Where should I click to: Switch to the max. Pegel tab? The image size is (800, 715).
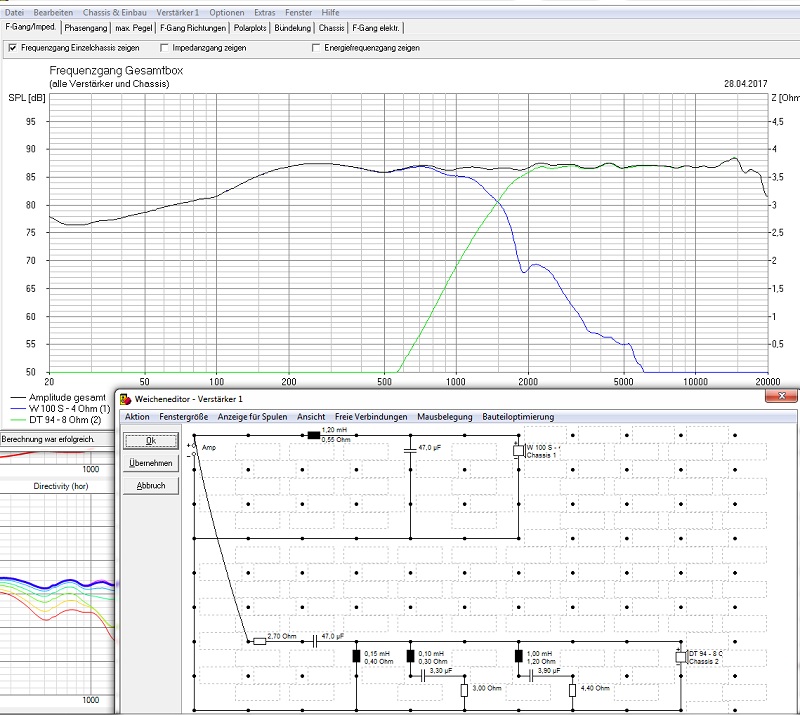(x=134, y=28)
